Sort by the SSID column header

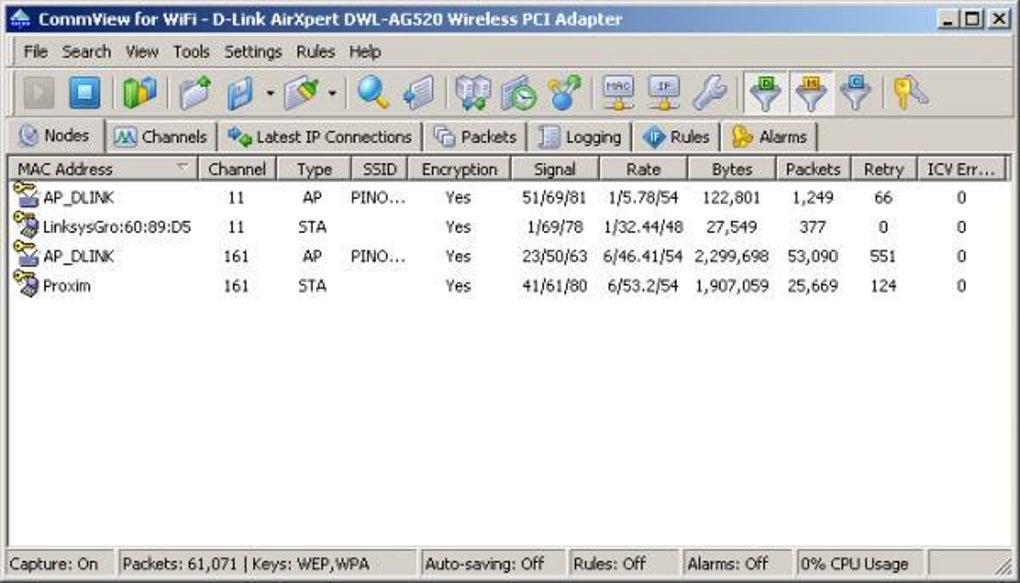click(x=379, y=169)
